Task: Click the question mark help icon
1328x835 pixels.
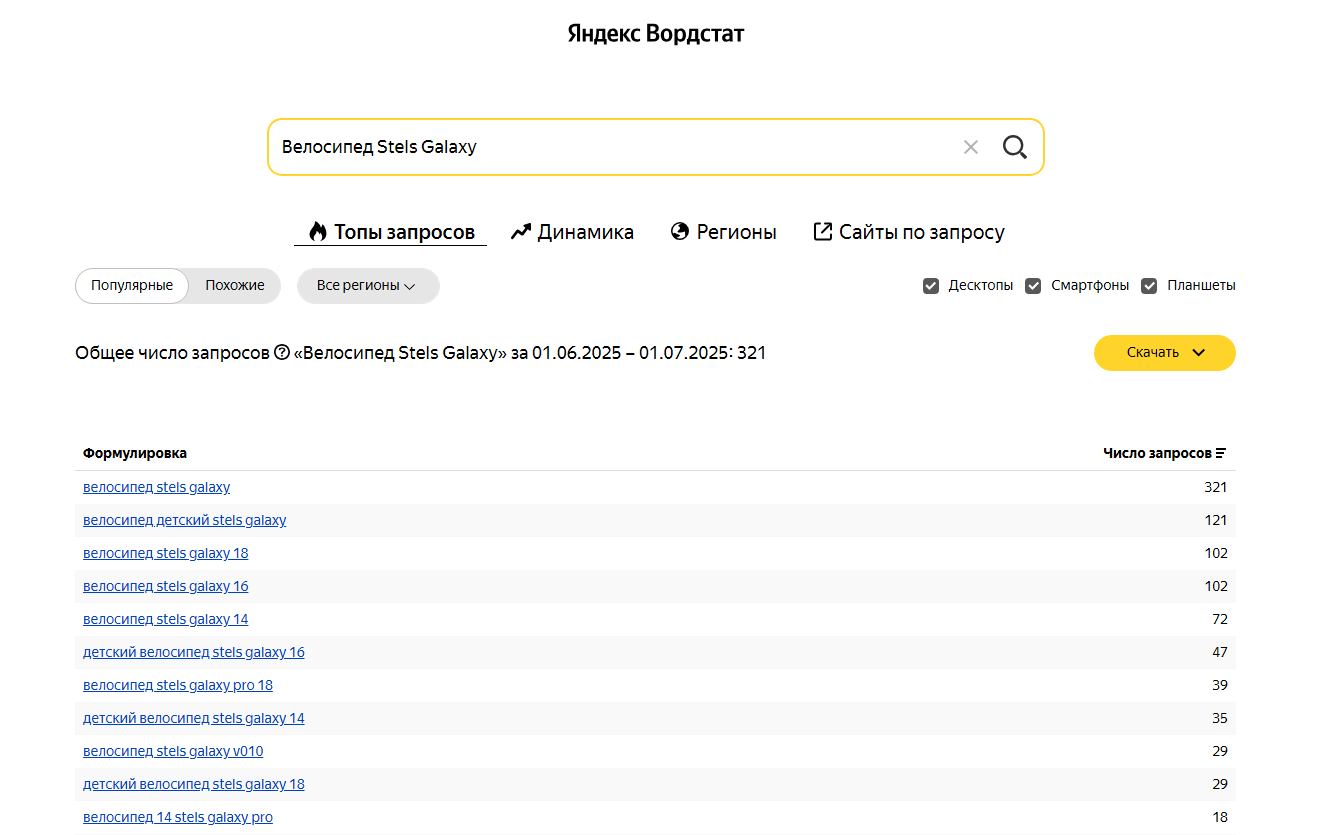Action: (282, 353)
